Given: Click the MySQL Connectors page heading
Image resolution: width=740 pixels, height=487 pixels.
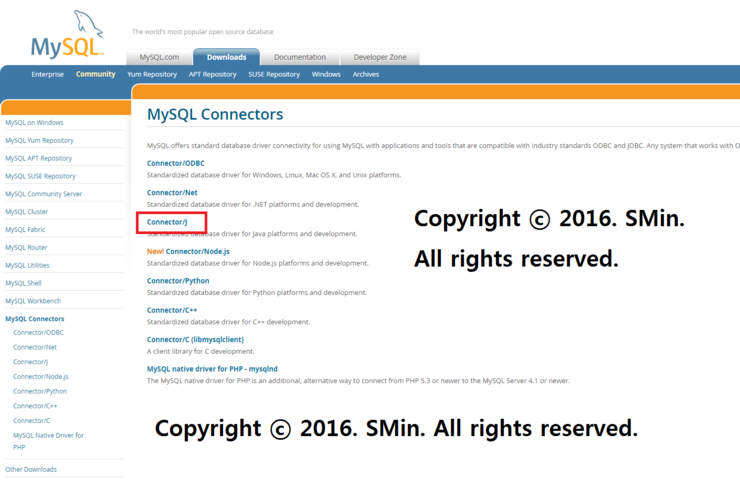Looking at the screenshot, I should pyautogui.click(x=215, y=114).
